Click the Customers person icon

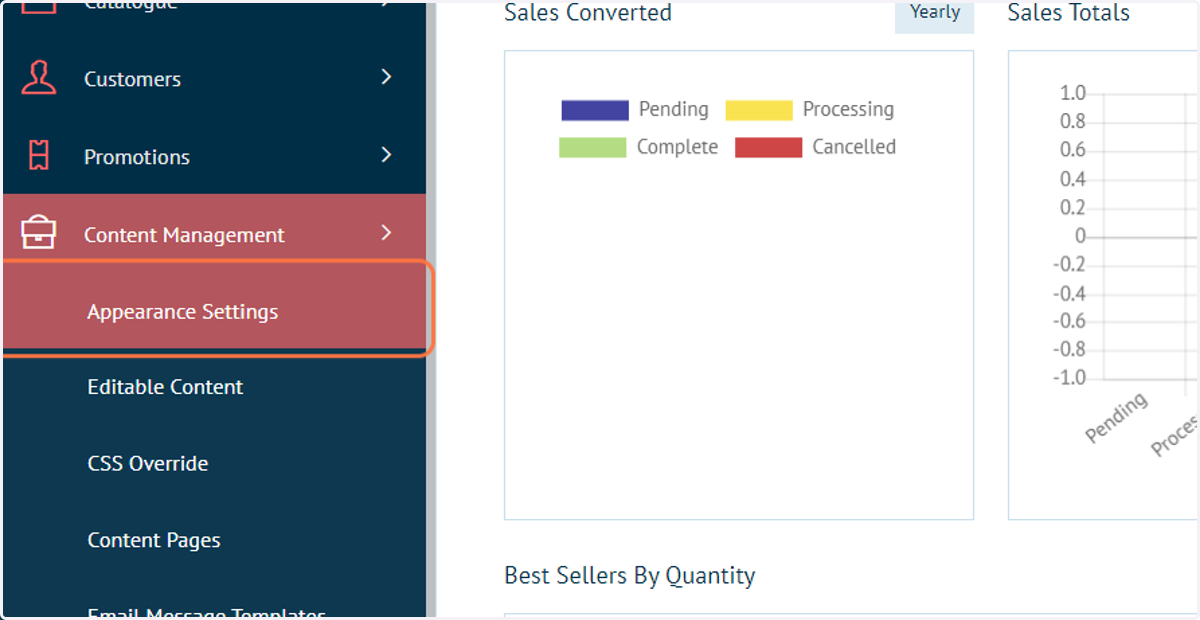point(38,78)
